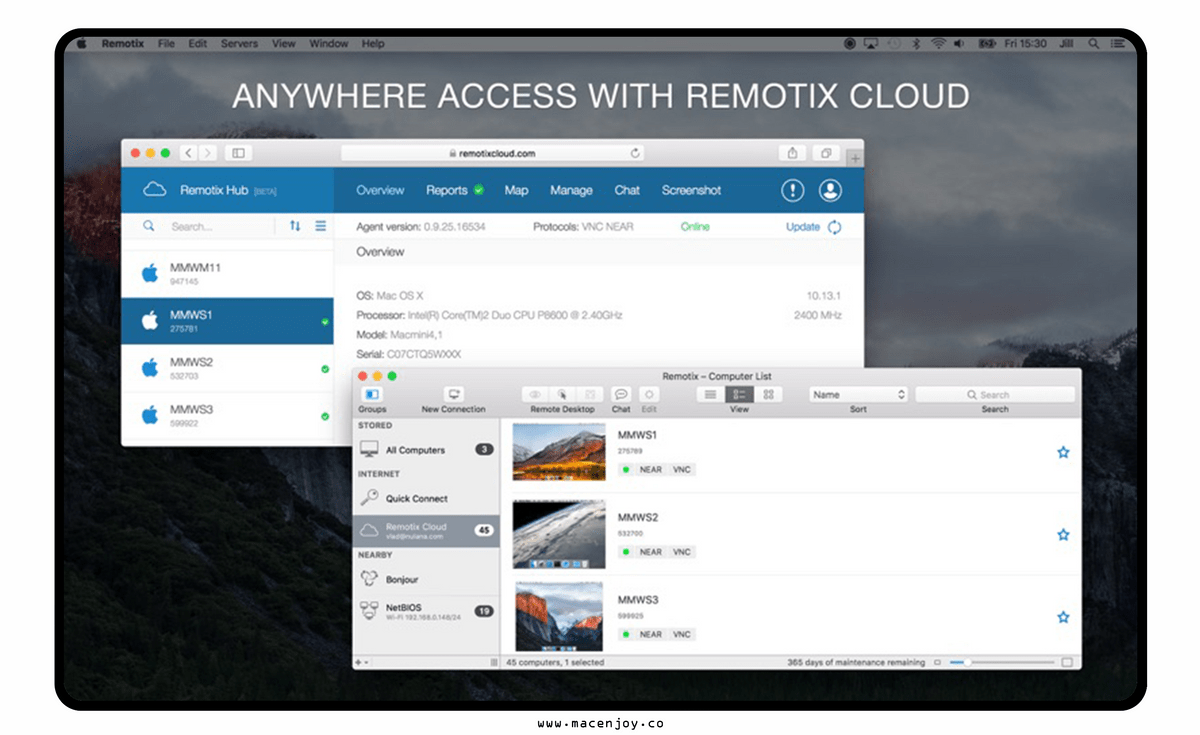Open the Remotix app menu in the menu bar

(125, 44)
